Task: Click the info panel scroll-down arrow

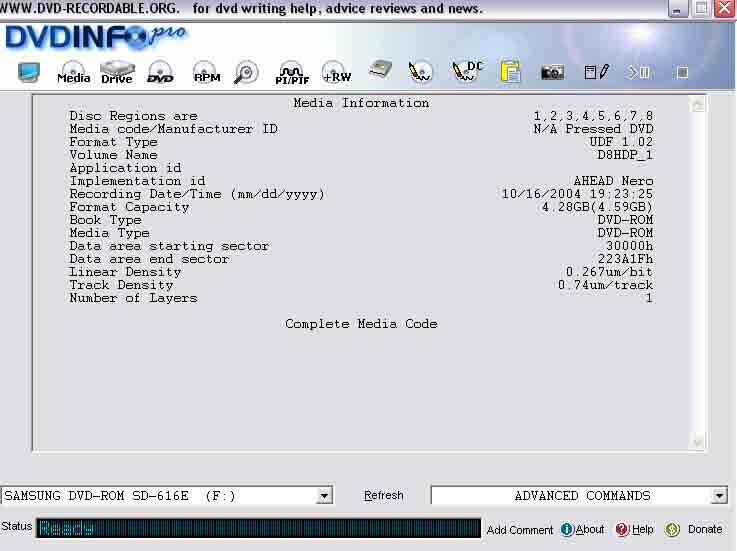Action: point(698,441)
